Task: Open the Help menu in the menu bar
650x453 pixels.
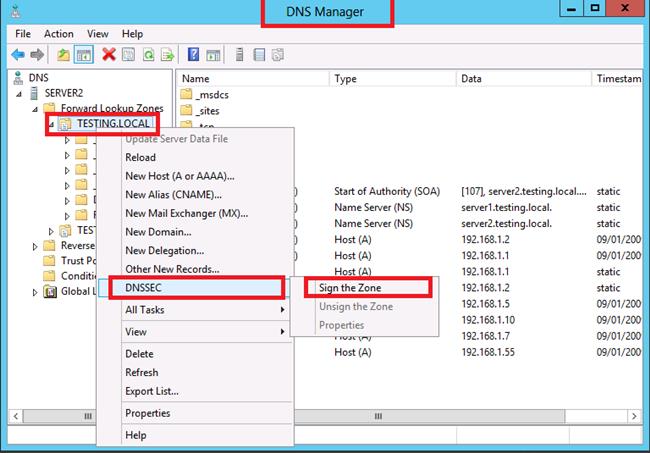Action: [132, 34]
